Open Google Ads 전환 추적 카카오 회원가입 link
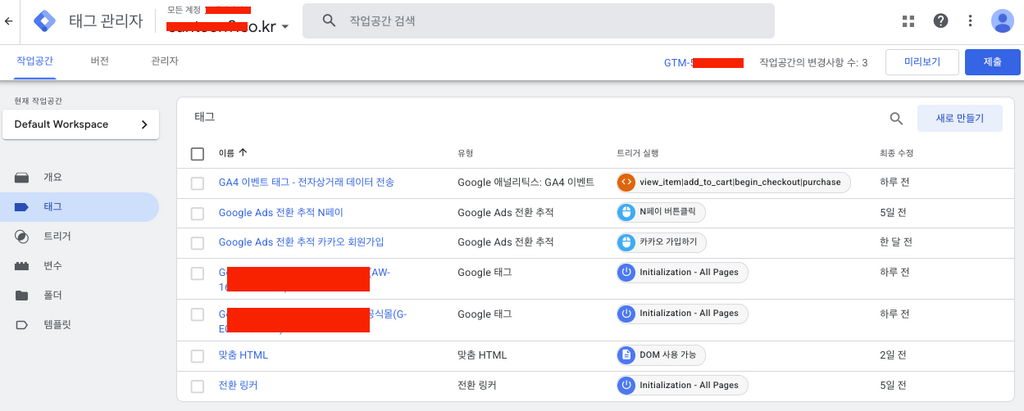The image size is (1024, 411). [301, 242]
